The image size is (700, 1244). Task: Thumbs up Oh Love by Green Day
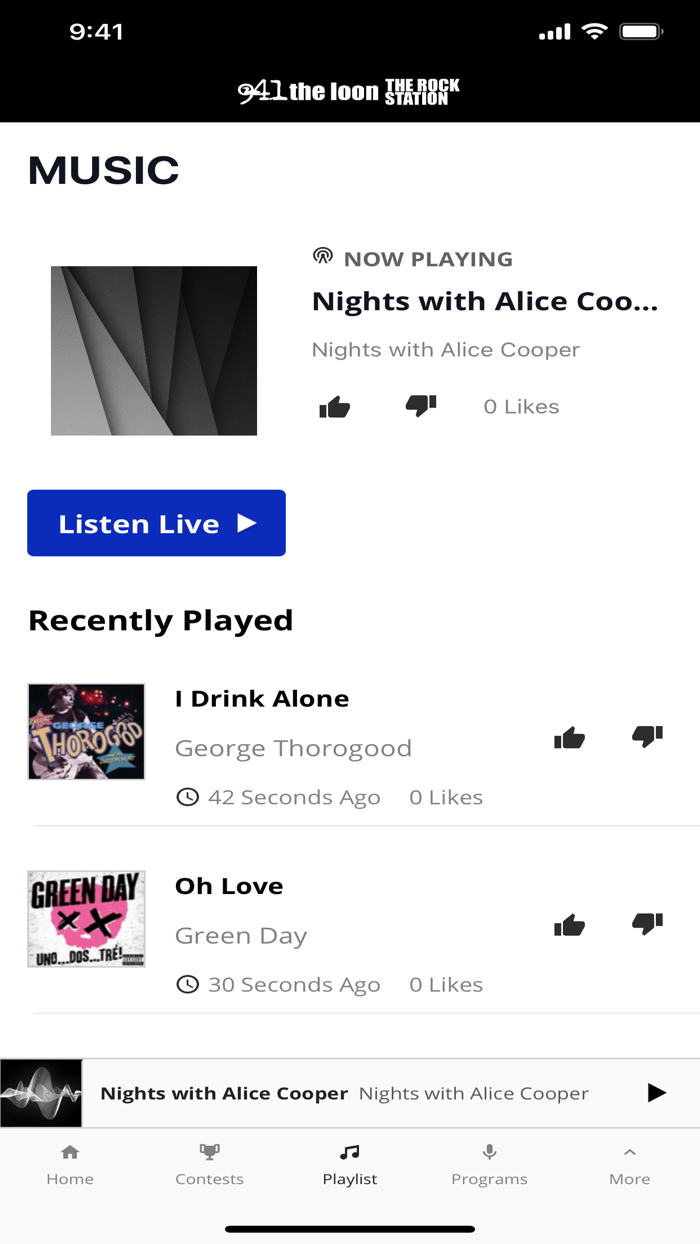coord(569,925)
